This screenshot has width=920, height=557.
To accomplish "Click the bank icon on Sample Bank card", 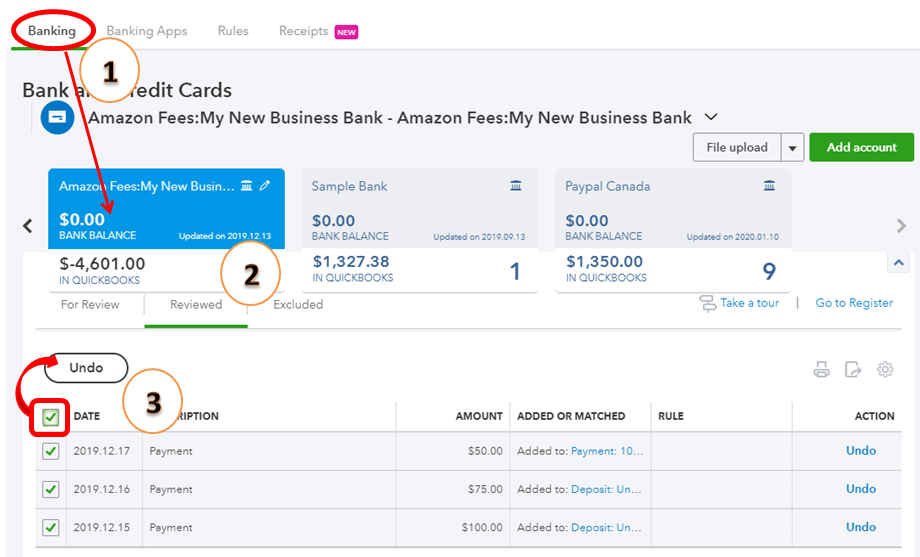I will (x=516, y=186).
